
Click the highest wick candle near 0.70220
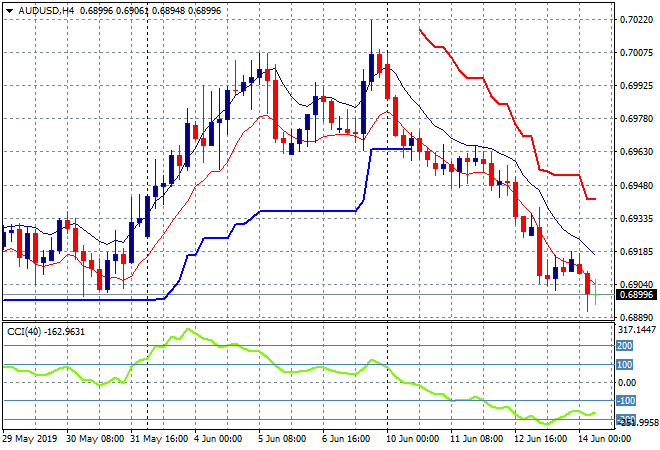tap(371, 55)
